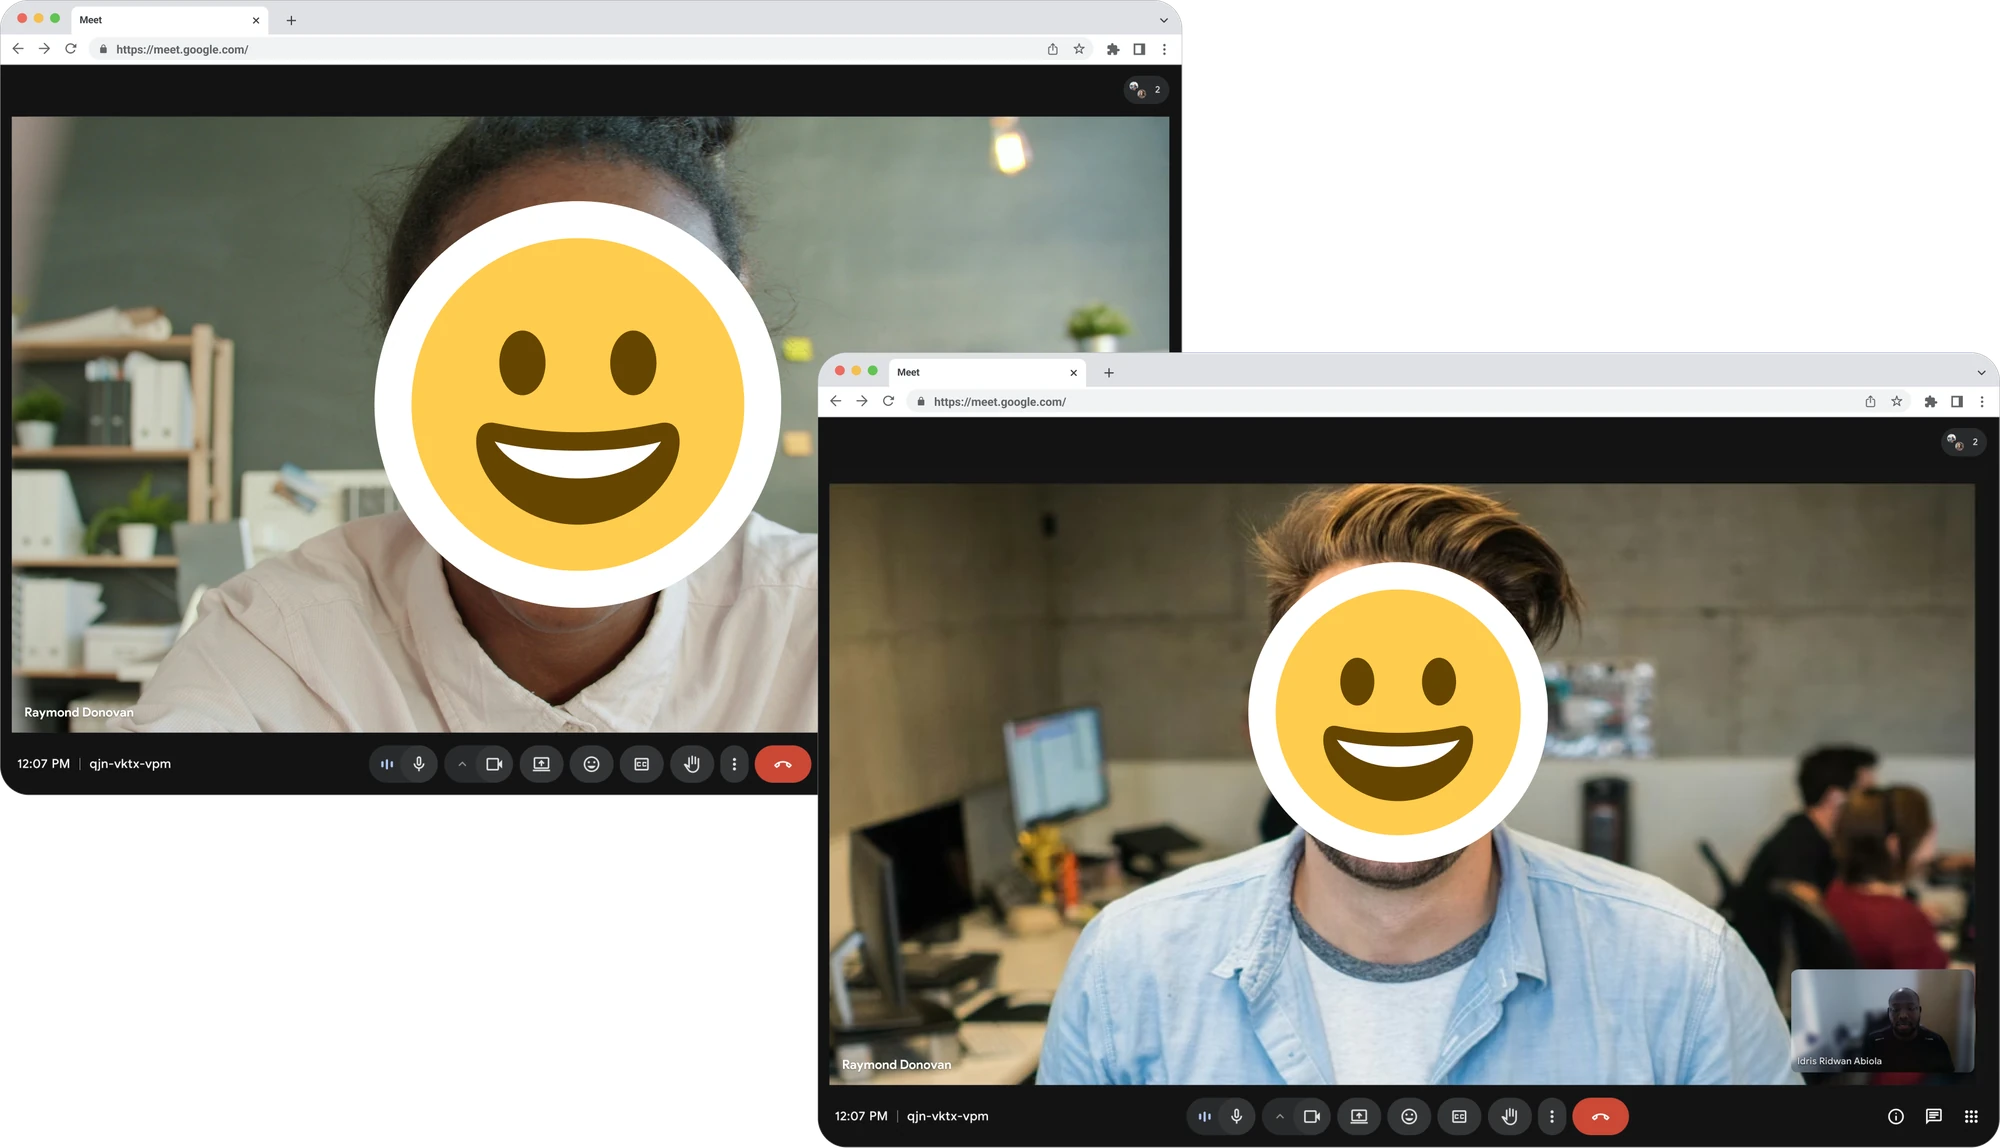Open more options menu in back Meet toolbar
This screenshot has width=2000, height=1148.
click(734, 764)
